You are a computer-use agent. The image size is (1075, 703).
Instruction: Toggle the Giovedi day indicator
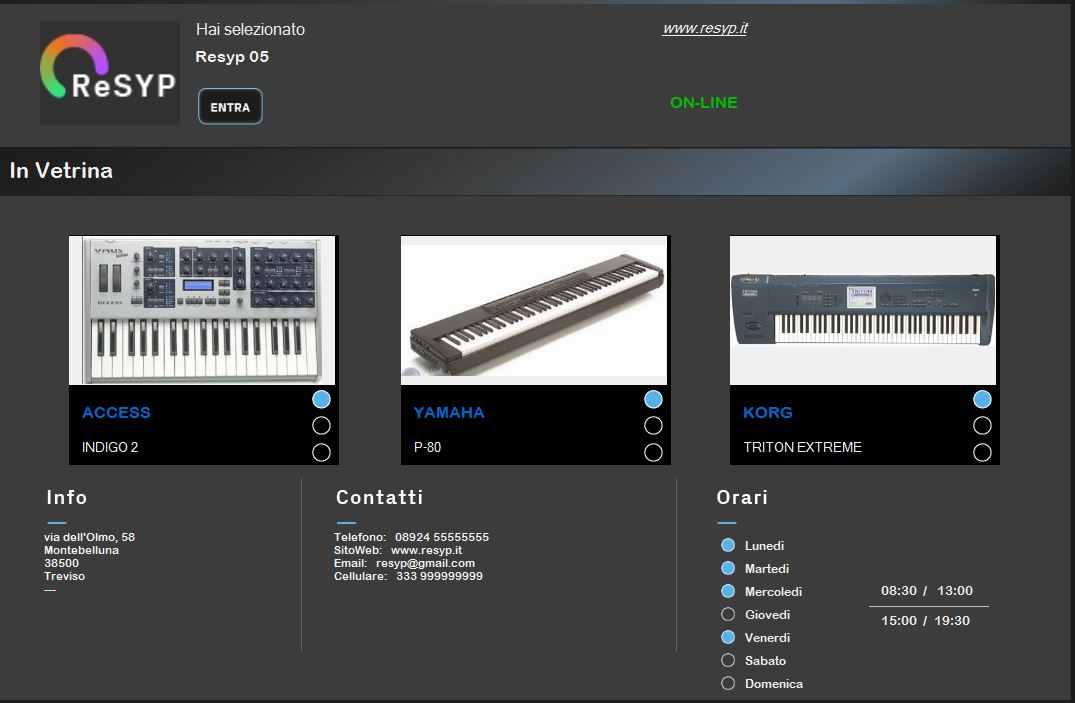pyautogui.click(x=728, y=614)
